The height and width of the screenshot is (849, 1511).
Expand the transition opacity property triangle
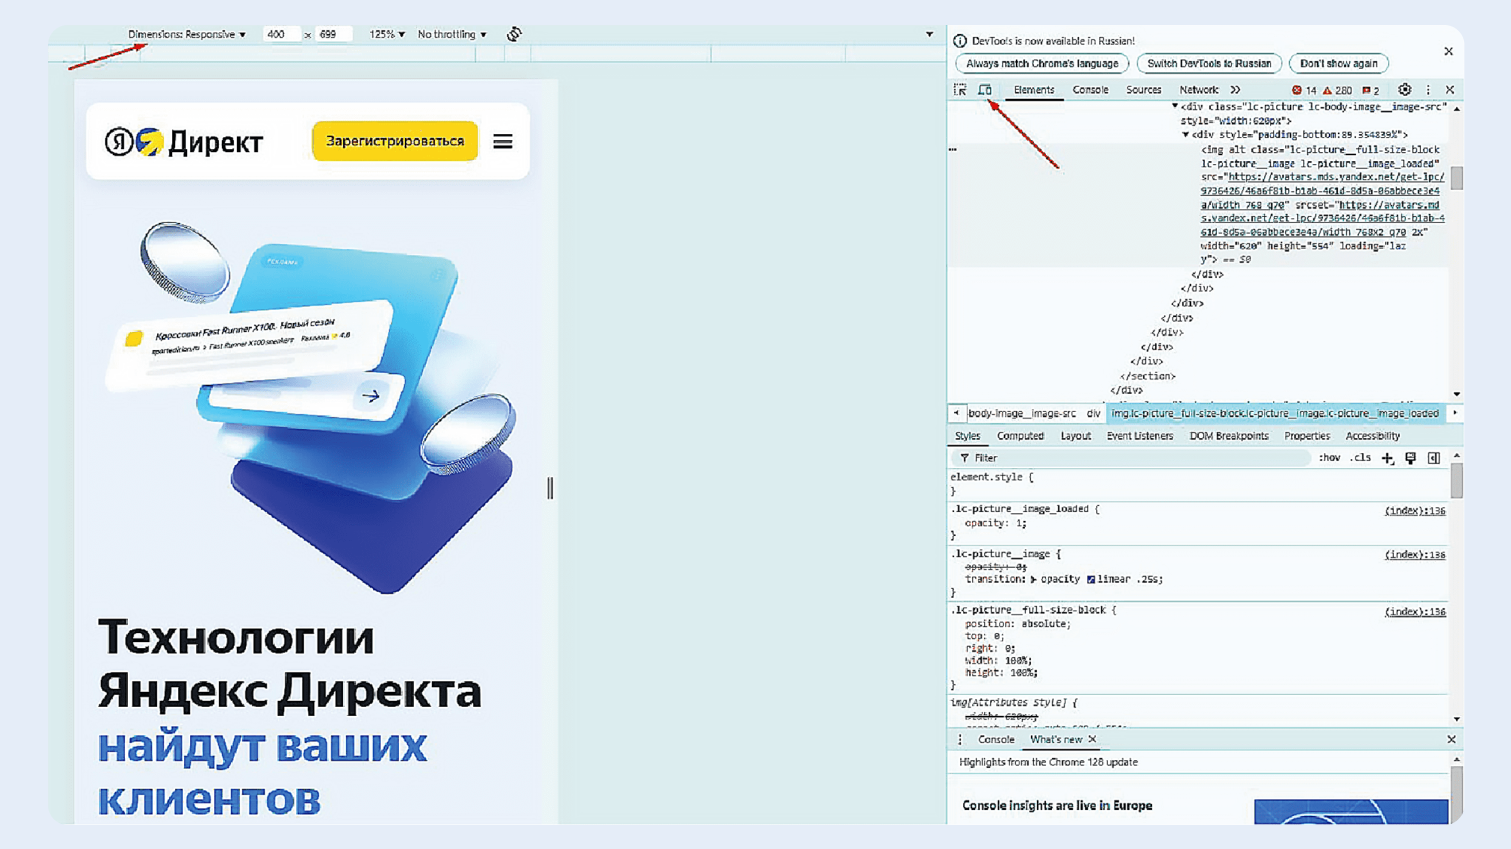pyautogui.click(x=1033, y=579)
